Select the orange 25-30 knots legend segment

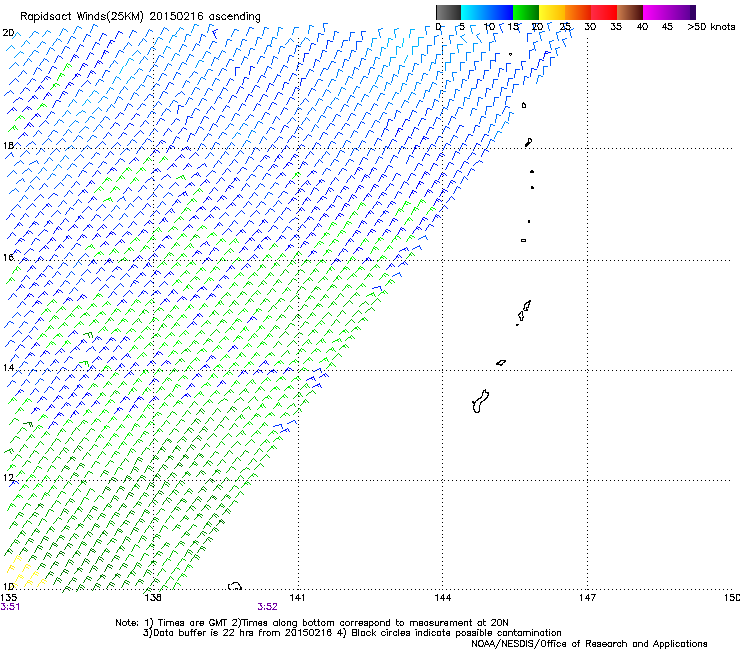[x=578, y=12]
